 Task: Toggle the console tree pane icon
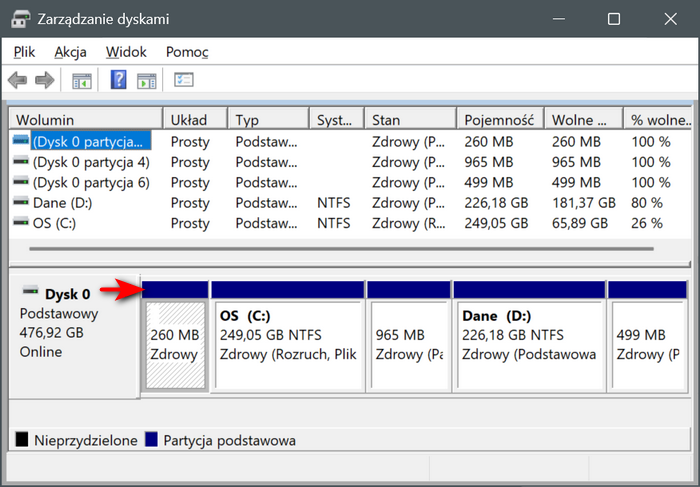point(82,80)
